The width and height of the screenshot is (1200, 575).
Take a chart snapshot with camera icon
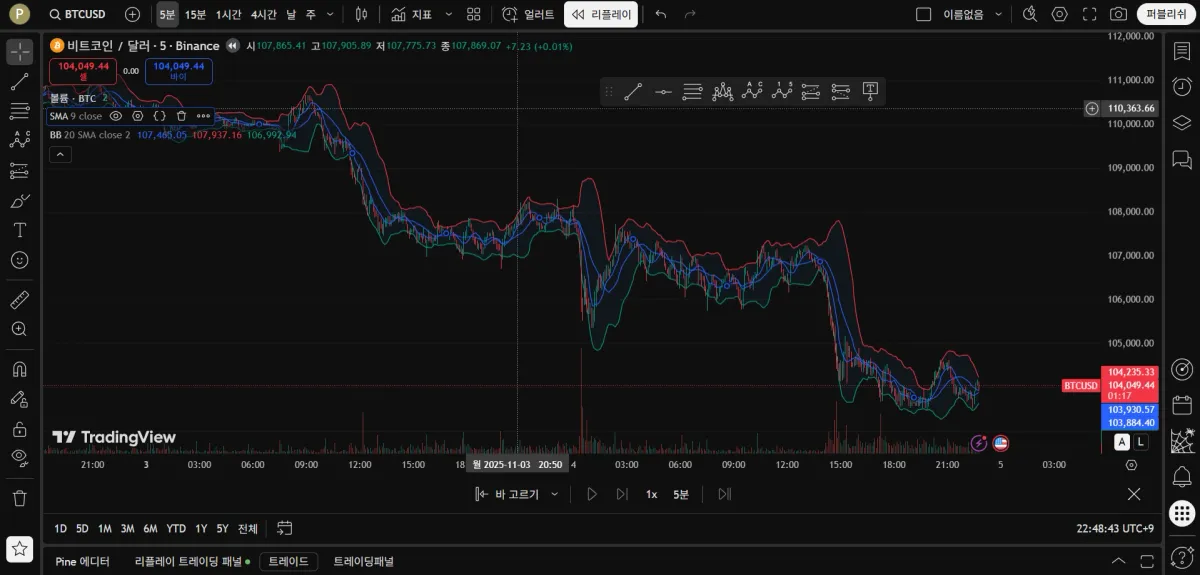(x=1119, y=14)
